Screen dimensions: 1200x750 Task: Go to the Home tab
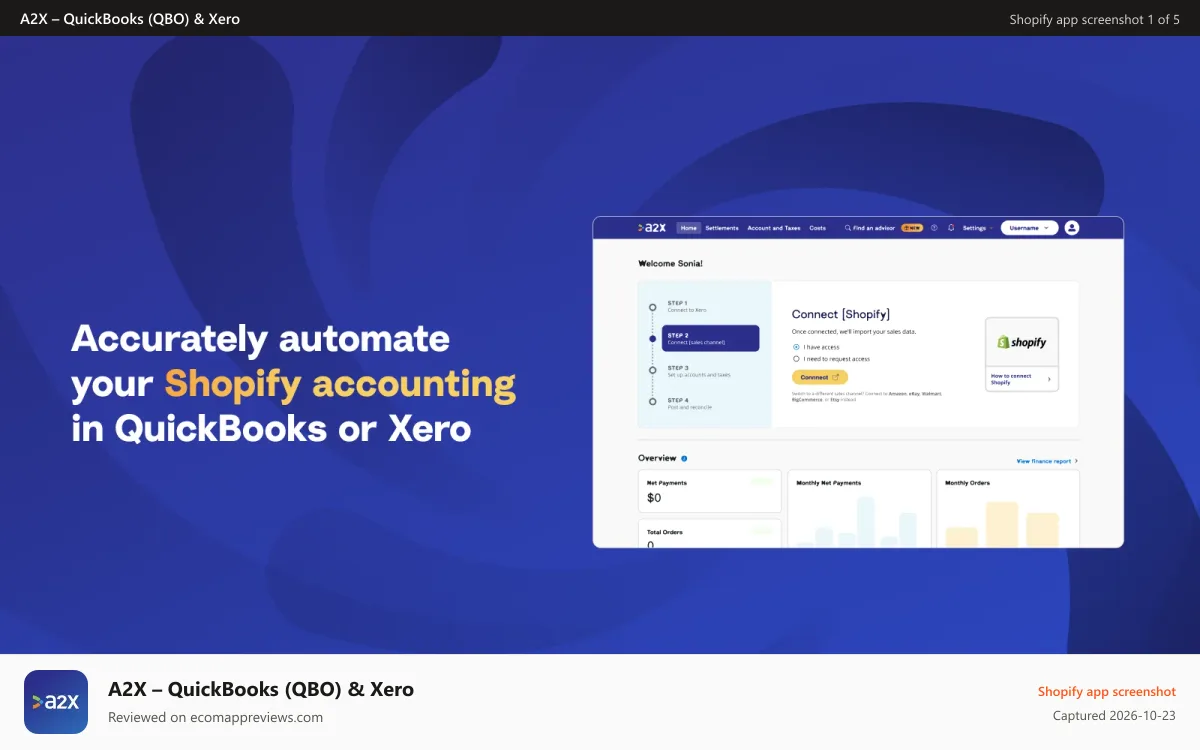[688, 228]
